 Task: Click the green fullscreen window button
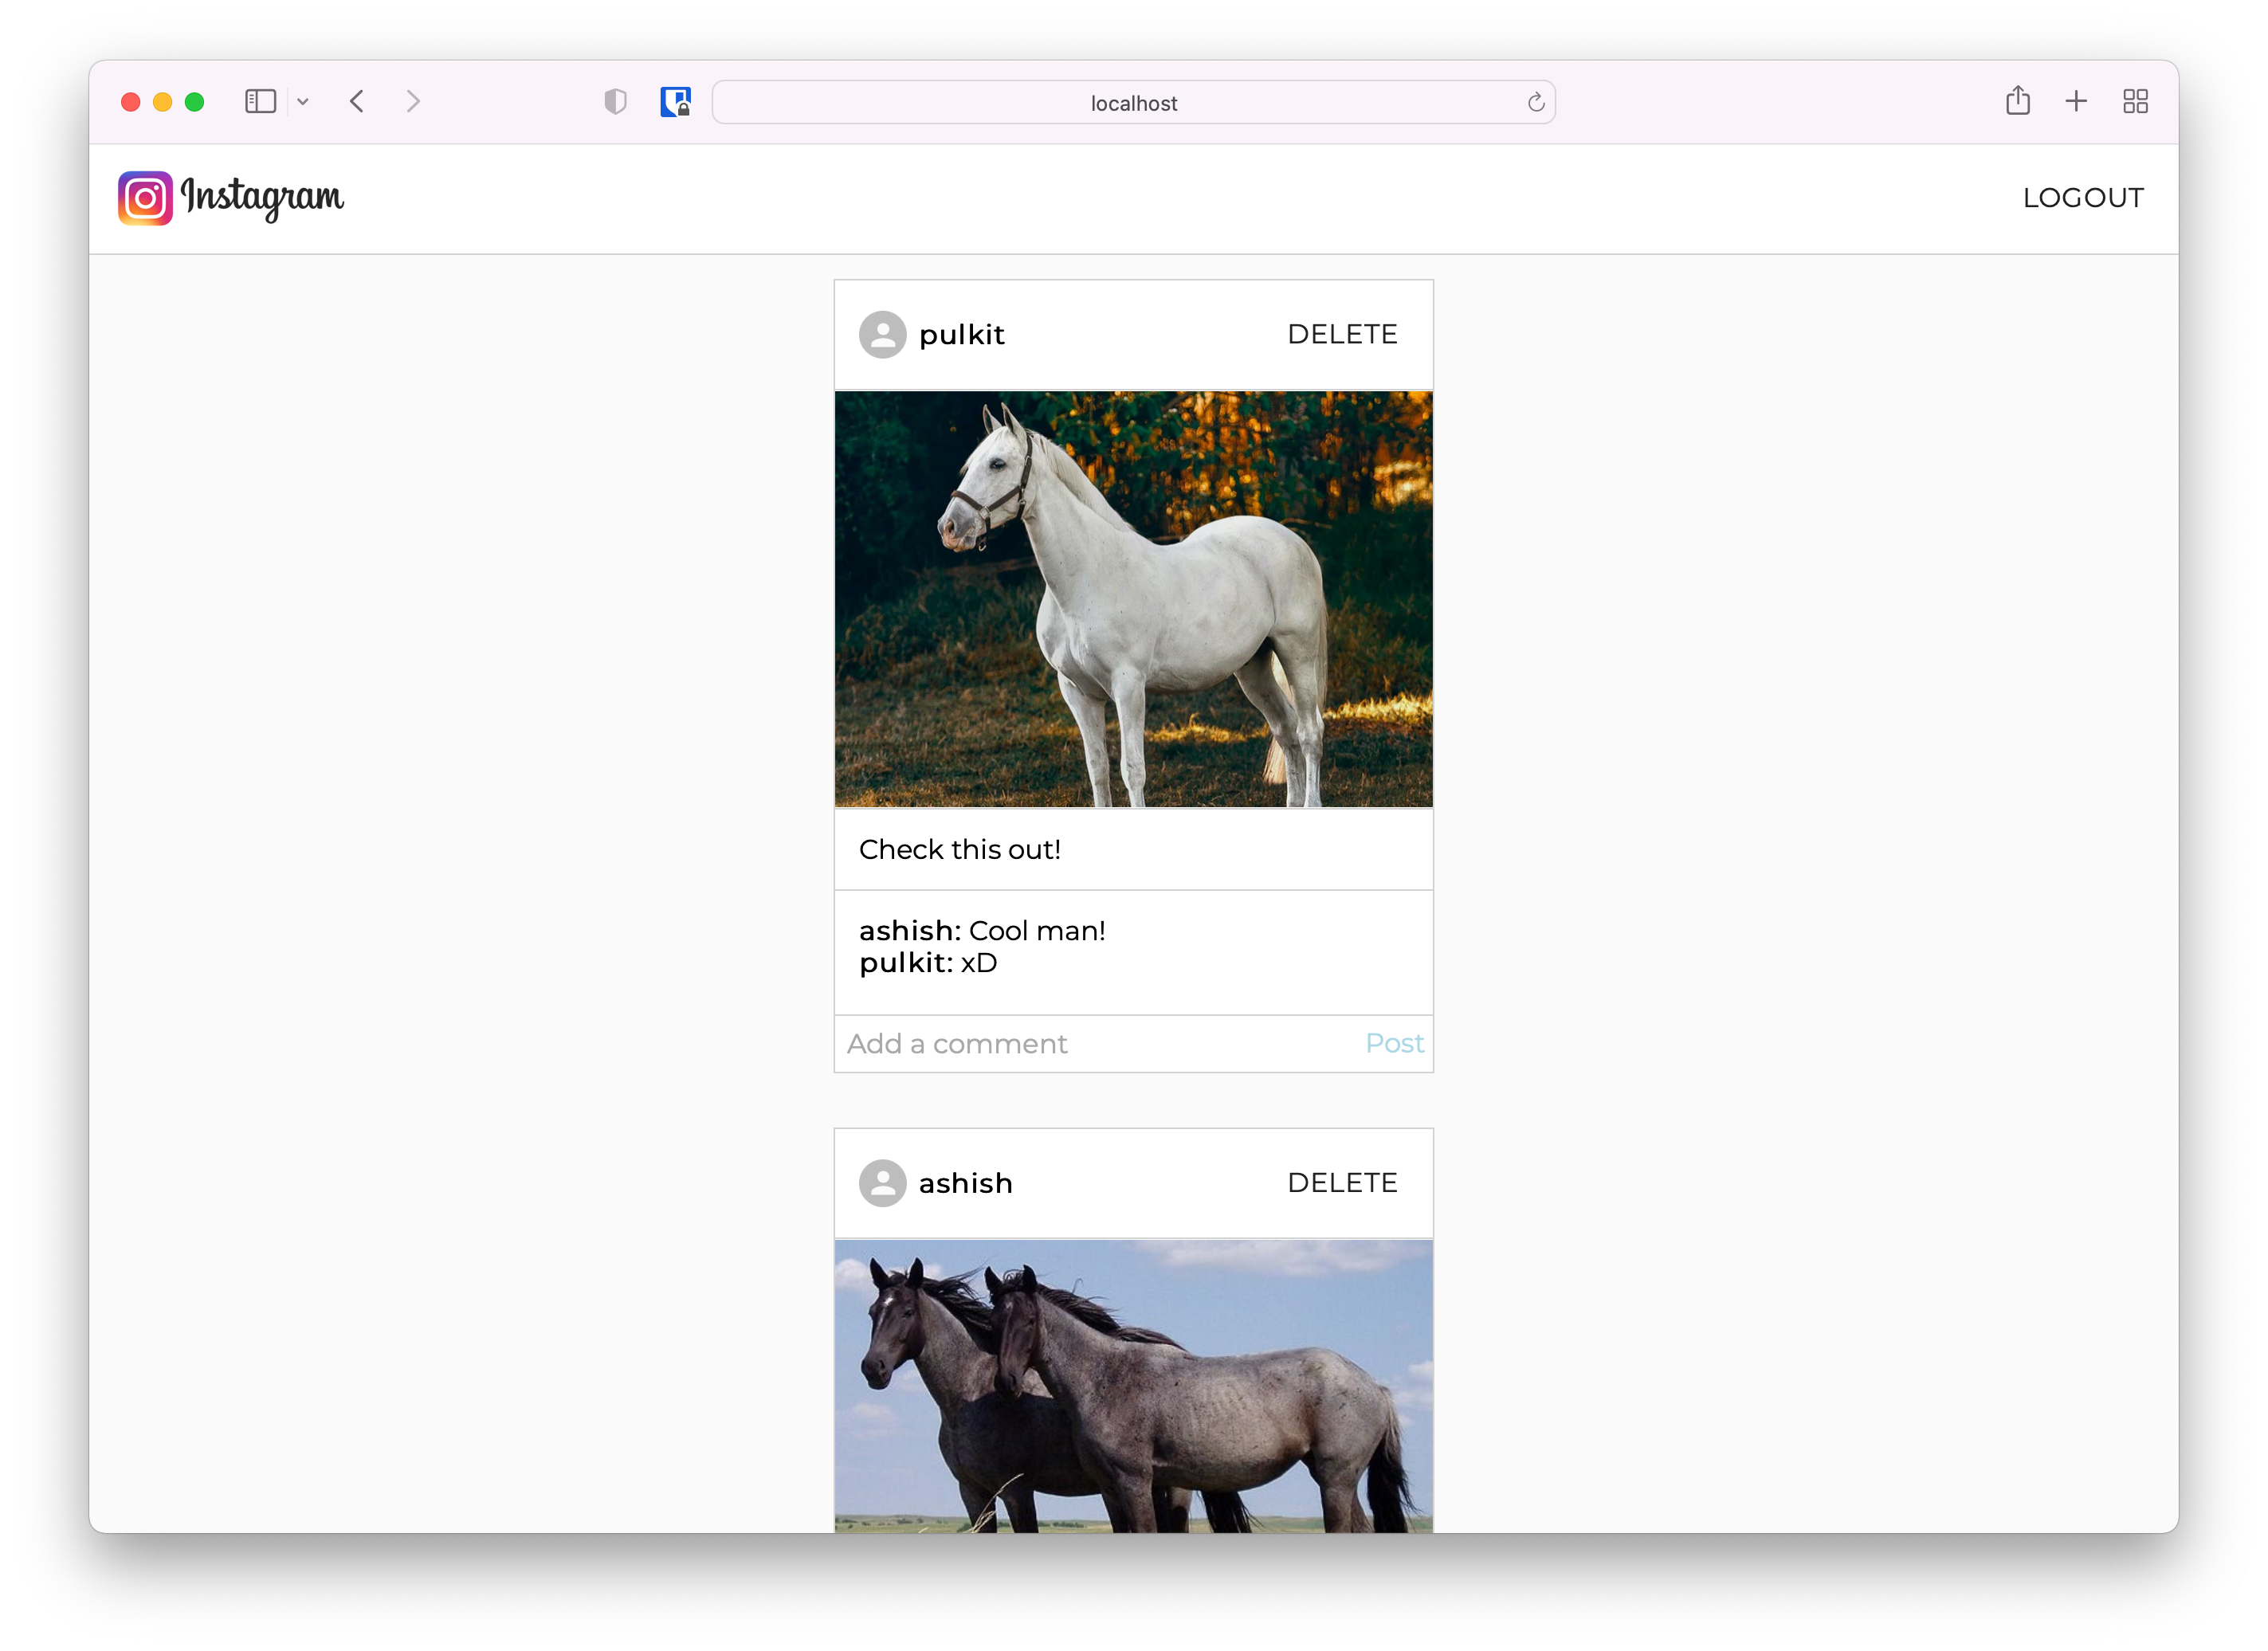[194, 102]
